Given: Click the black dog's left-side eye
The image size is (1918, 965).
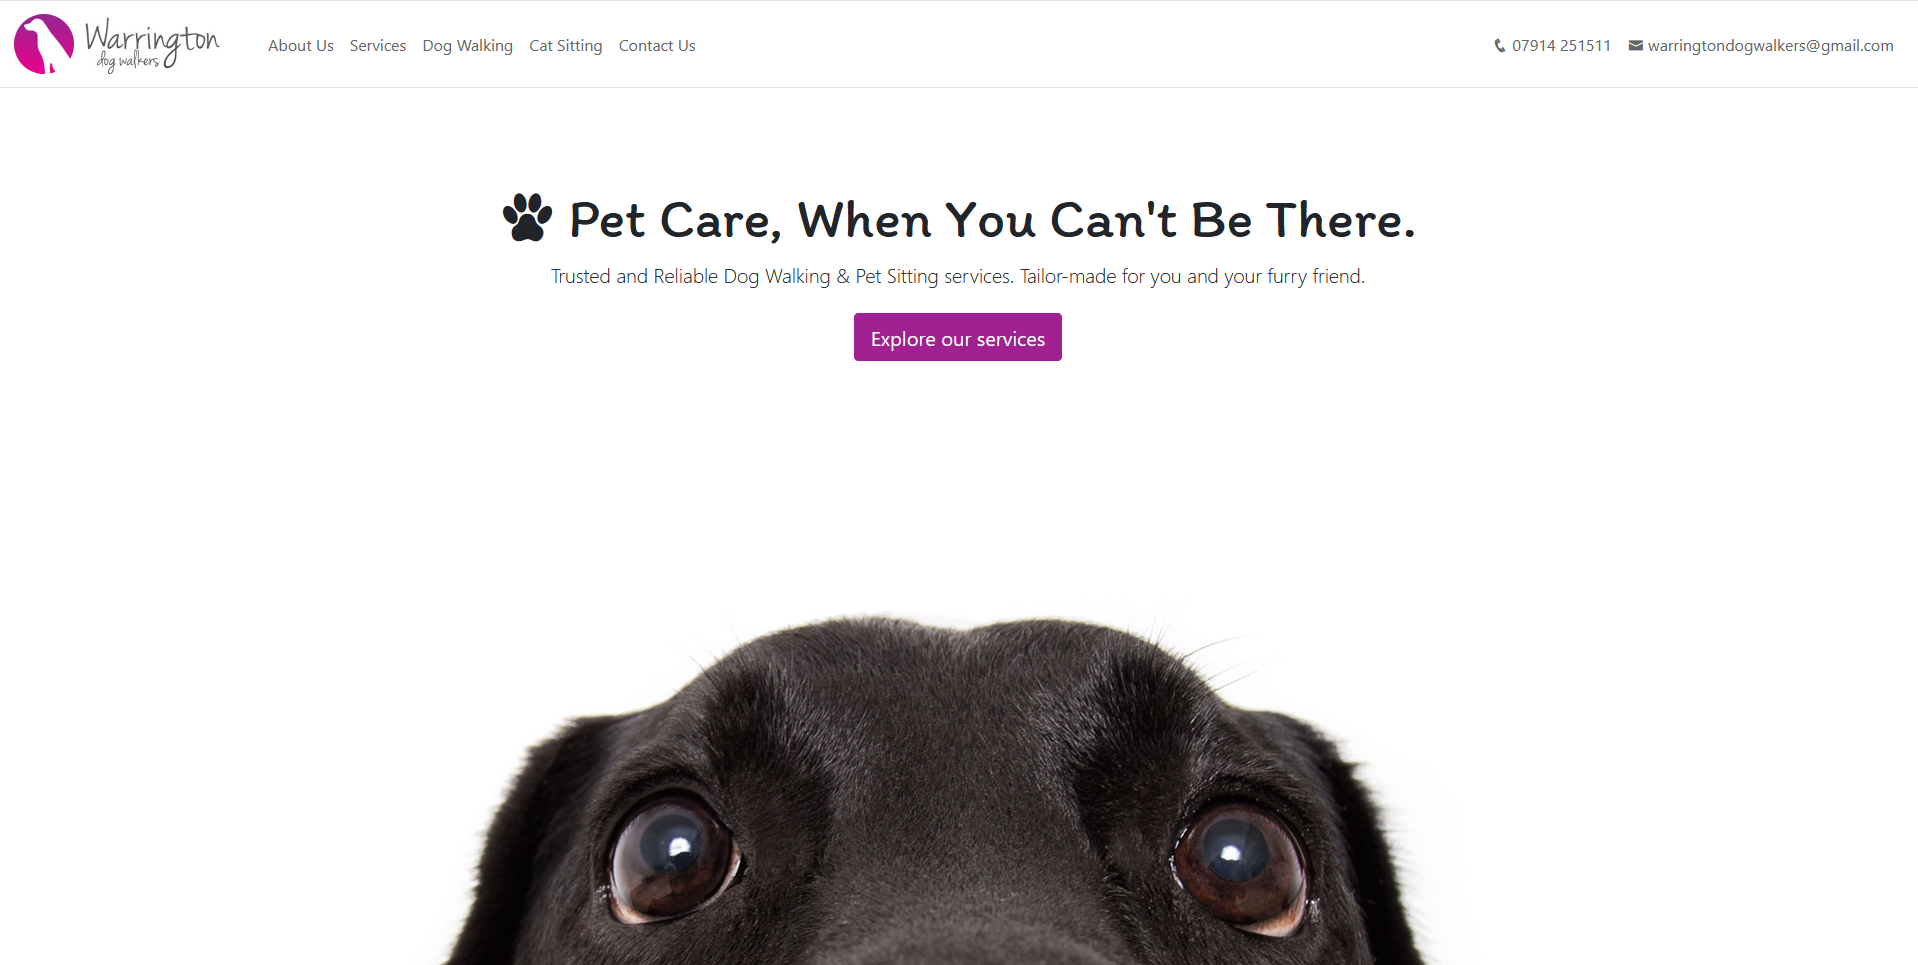Looking at the screenshot, I should 674,858.
